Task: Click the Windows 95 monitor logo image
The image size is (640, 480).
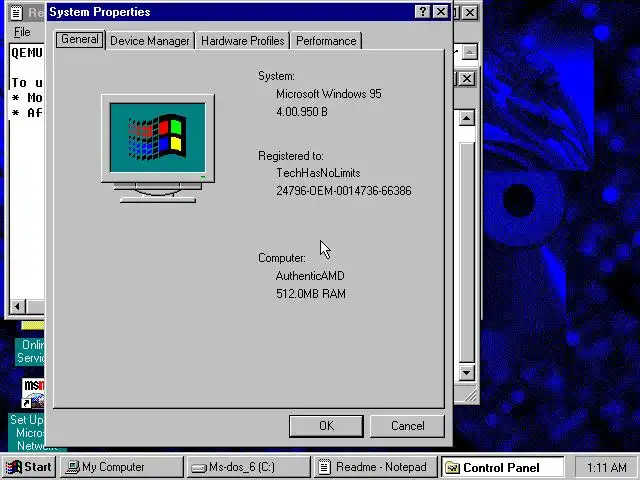Action: pos(158,149)
